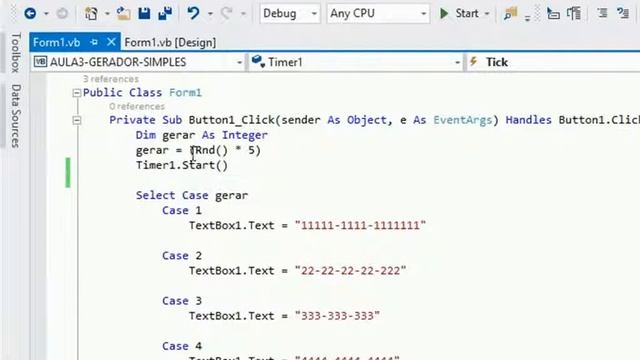Open the Any CPU platform combo box
Screen dimensions: 640x360
click(378, 13)
